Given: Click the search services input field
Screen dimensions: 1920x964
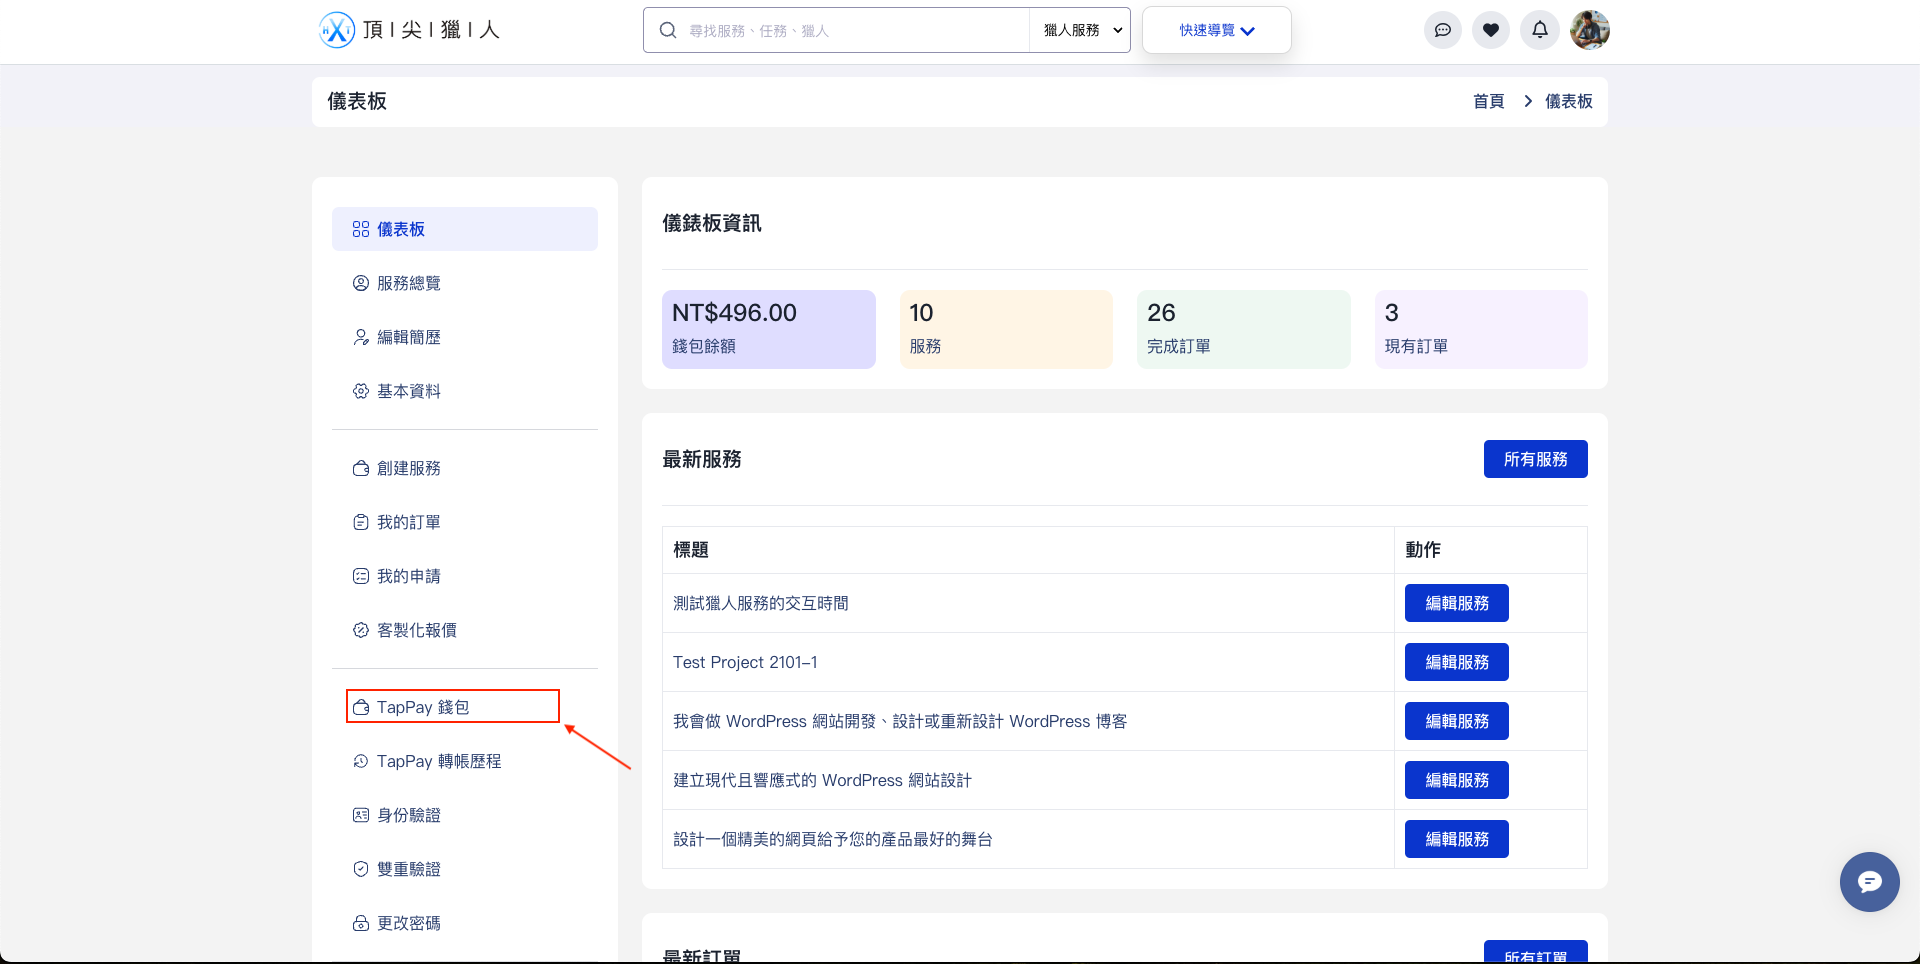Looking at the screenshot, I should [x=850, y=30].
